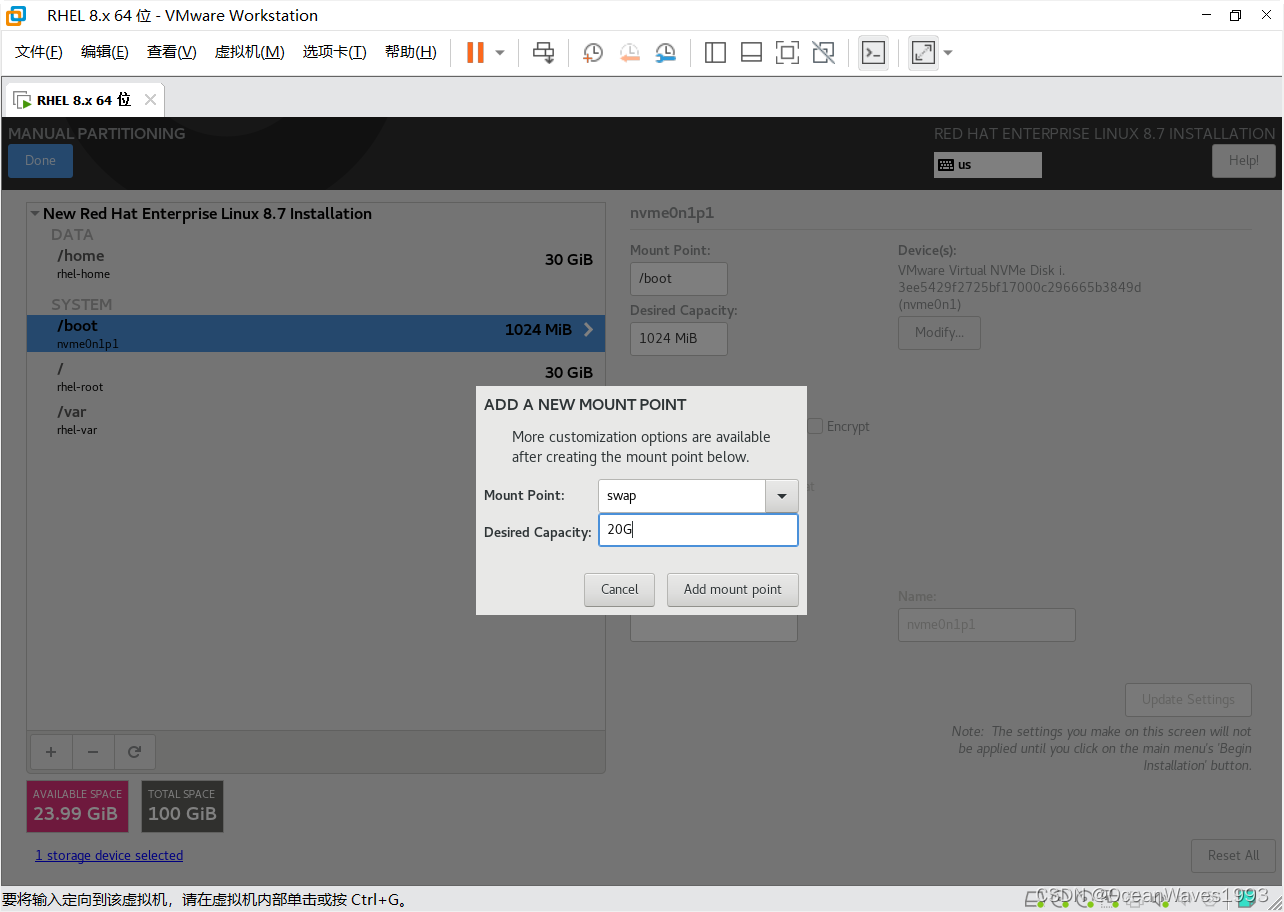This screenshot has width=1284, height=912.
Task: Toggle the library sidebar view icon
Action: [x=715, y=52]
